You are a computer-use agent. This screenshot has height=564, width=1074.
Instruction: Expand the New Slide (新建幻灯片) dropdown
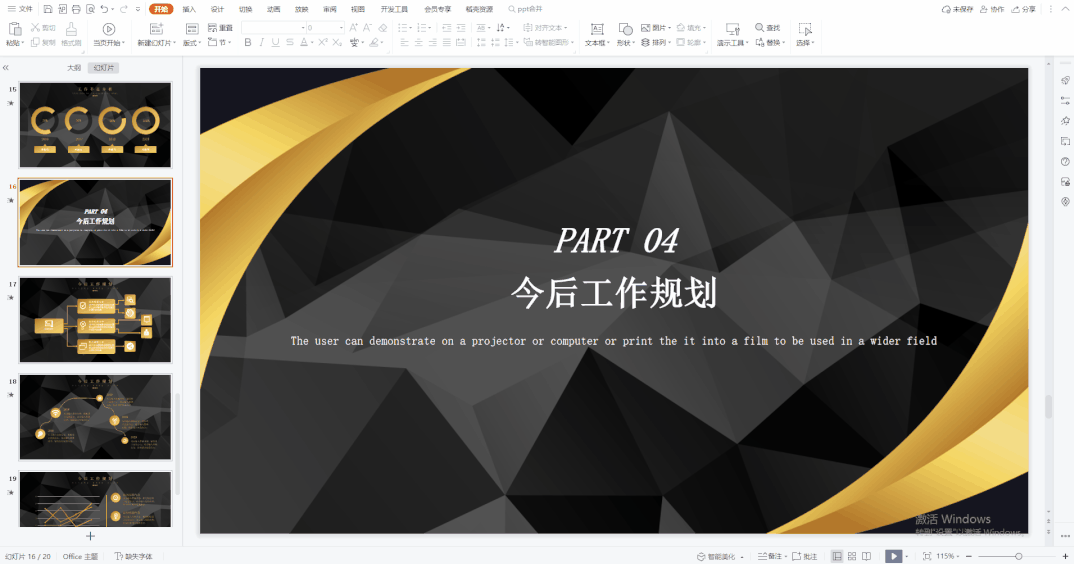[x=157, y=43]
